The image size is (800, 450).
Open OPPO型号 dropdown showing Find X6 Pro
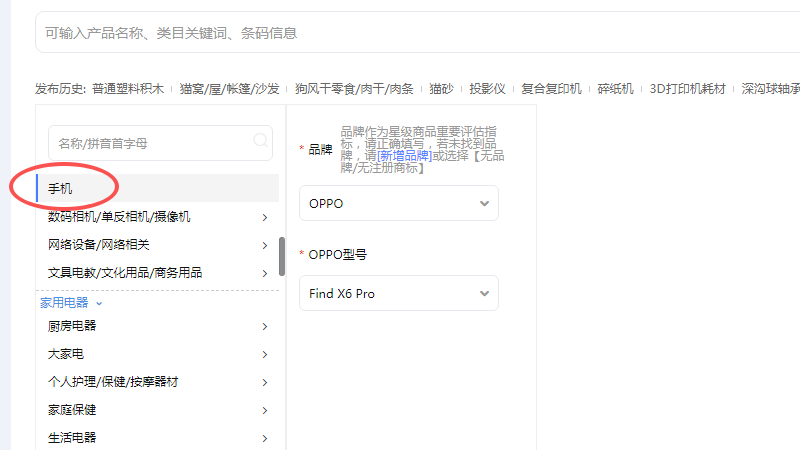pos(398,293)
